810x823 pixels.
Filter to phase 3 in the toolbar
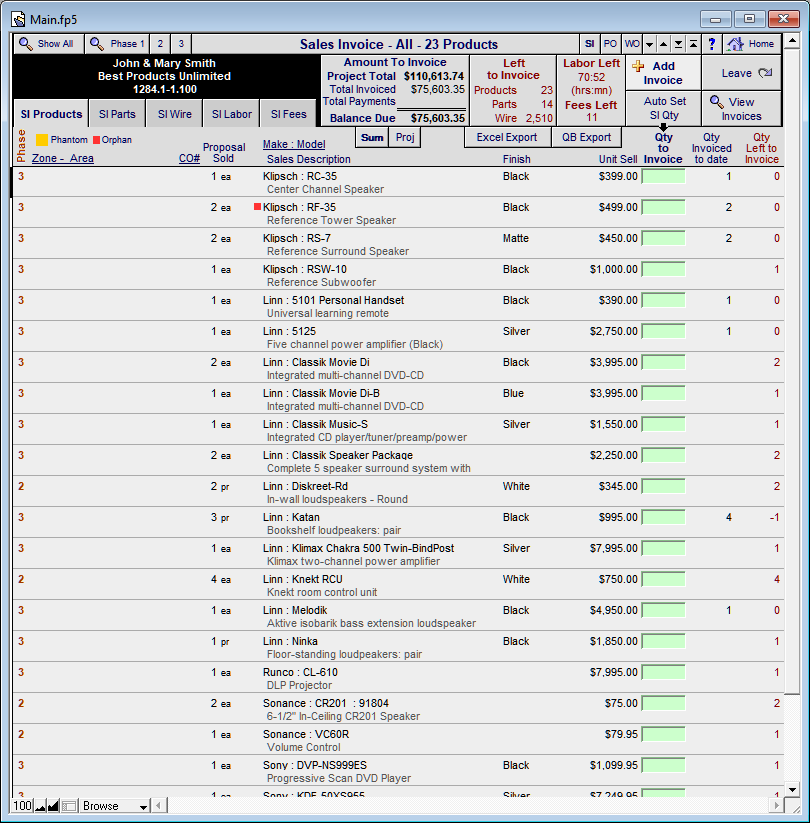click(181, 44)
